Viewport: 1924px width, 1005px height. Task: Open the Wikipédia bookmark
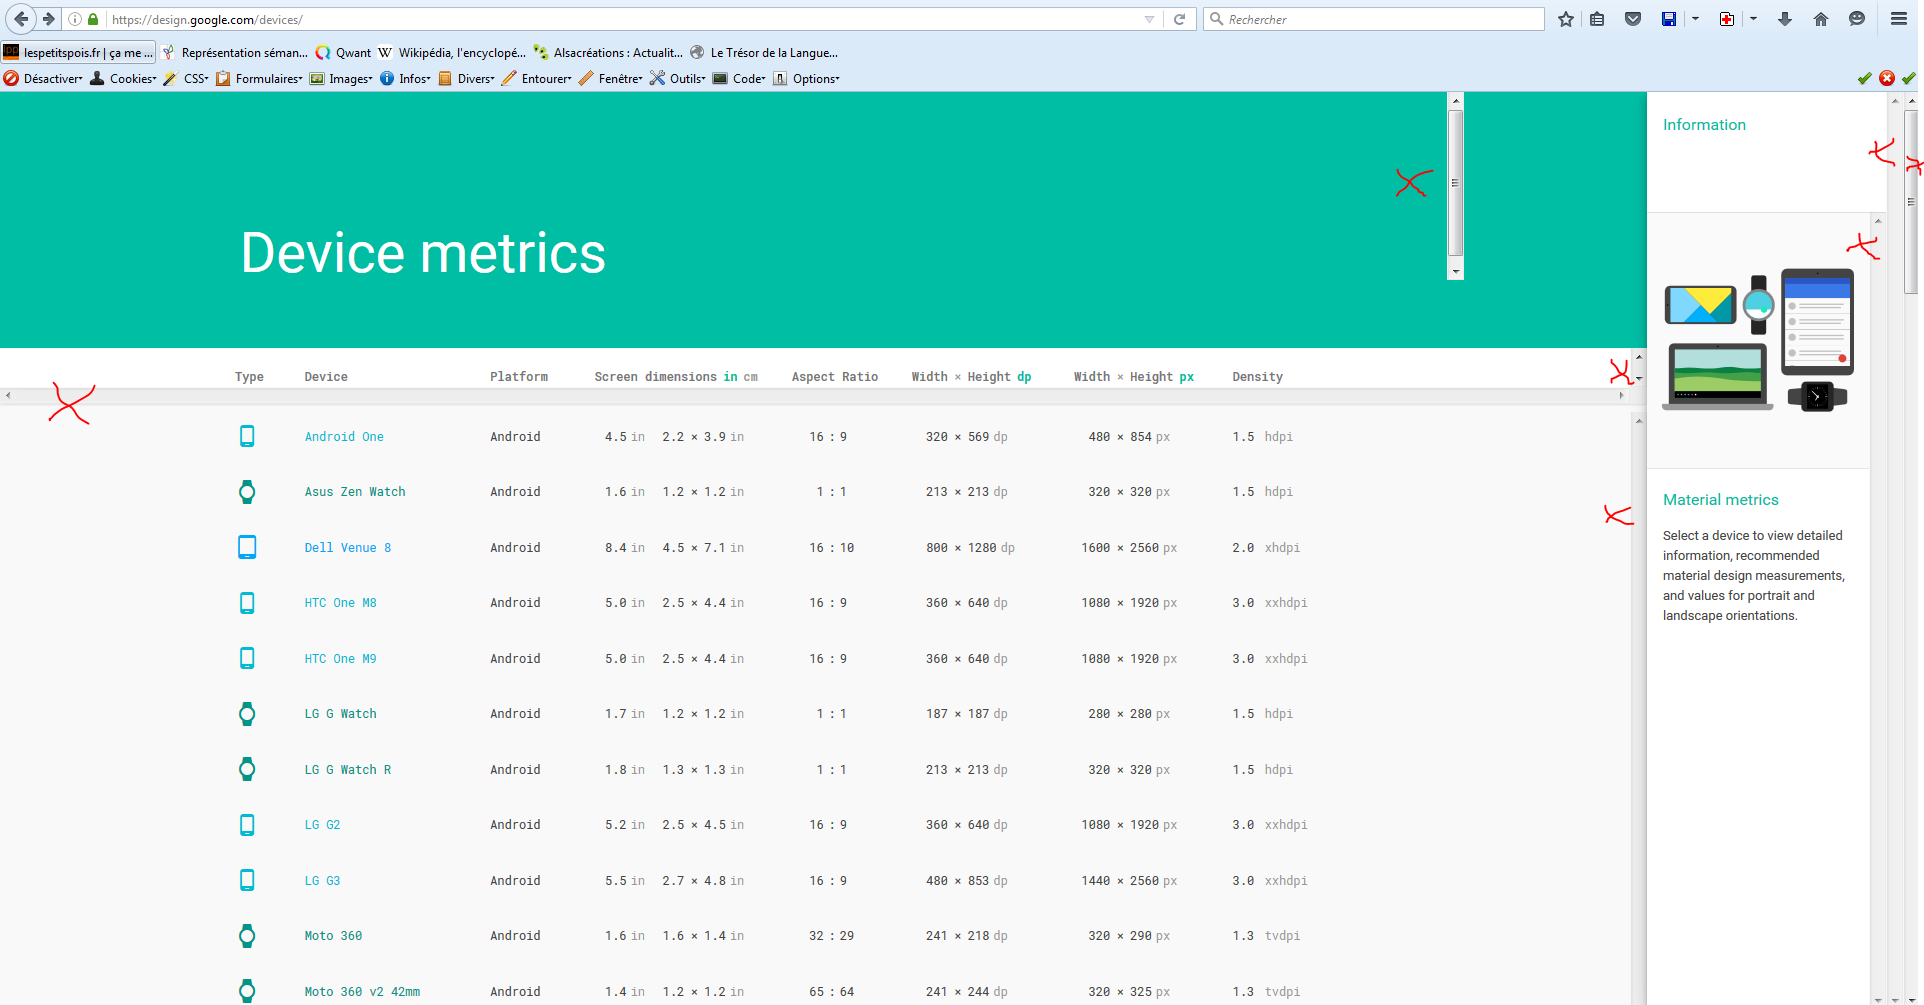tap(460, 53)
